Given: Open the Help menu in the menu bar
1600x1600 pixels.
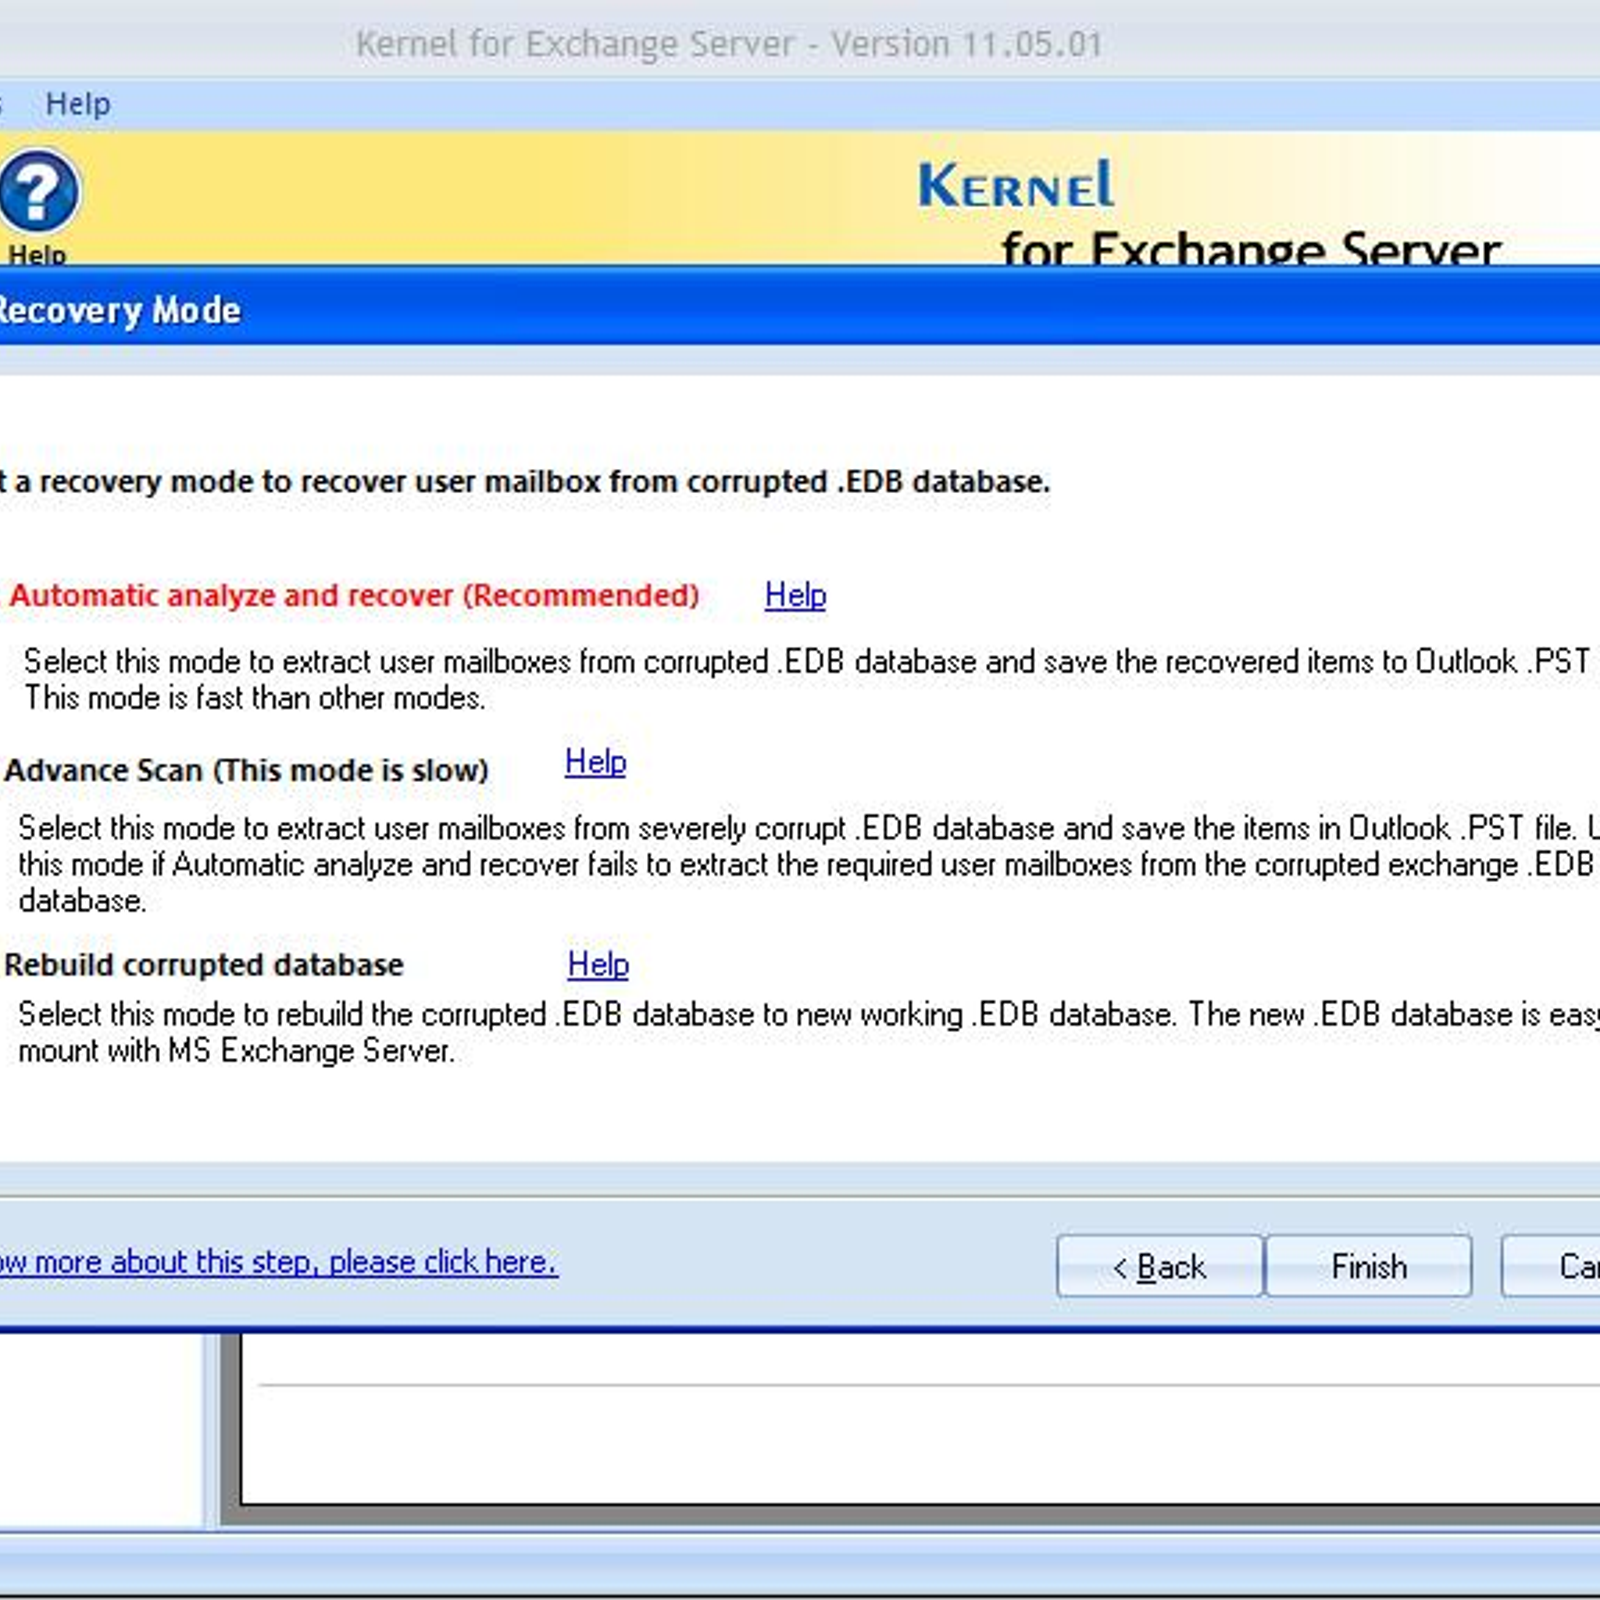Looking at the screenshot, I should coord(78,104).
